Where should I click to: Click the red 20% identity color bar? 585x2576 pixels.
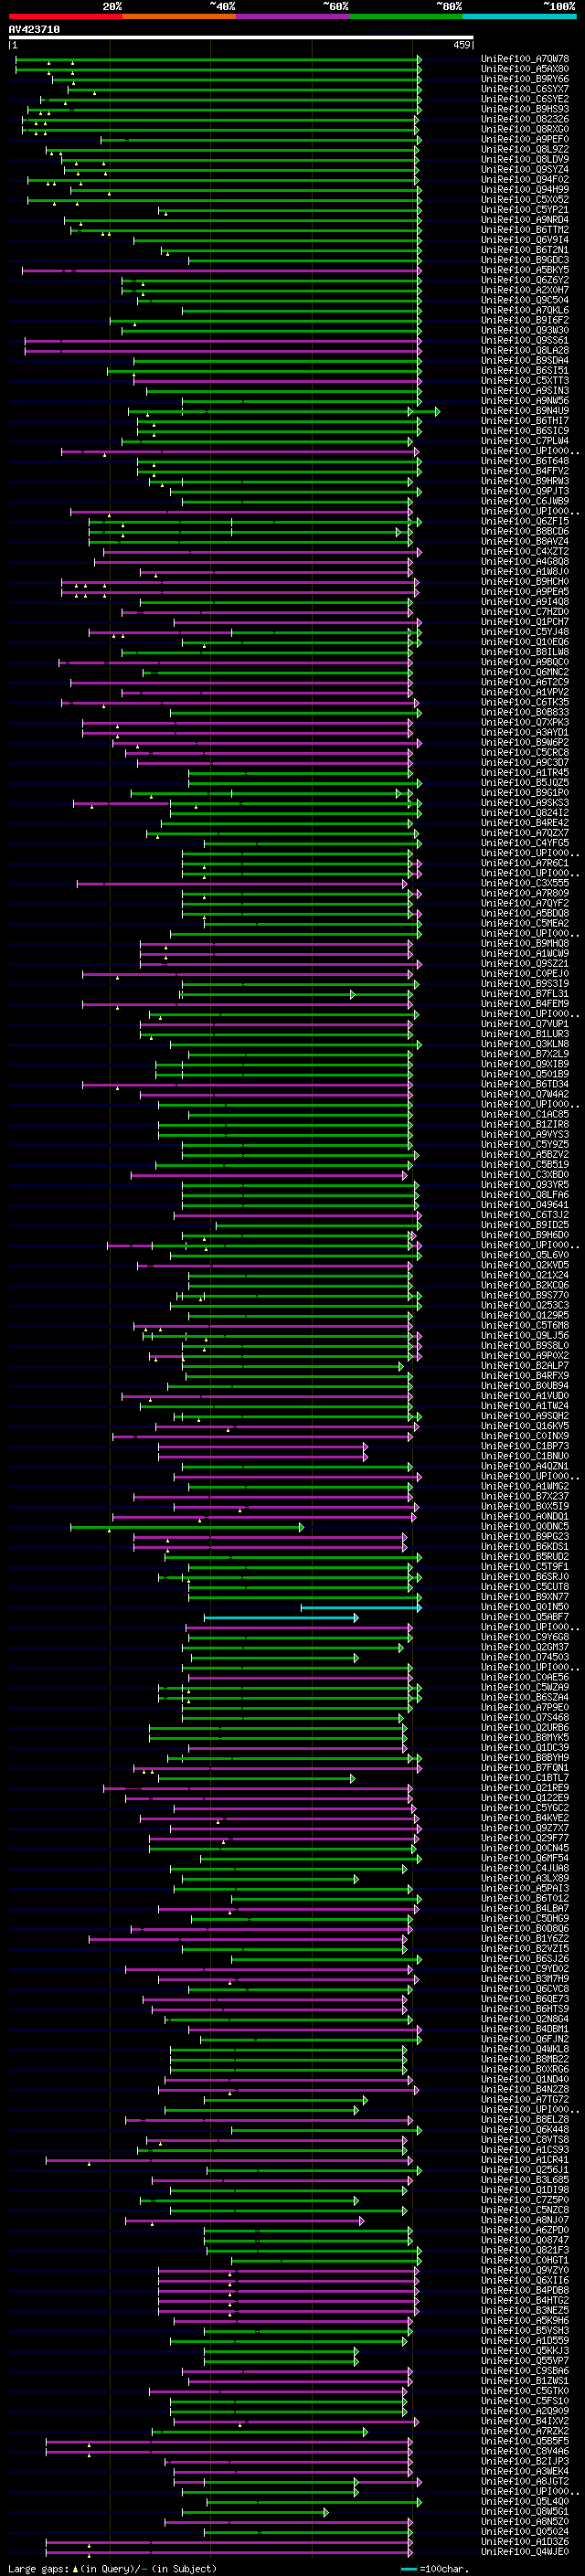point(65,16)
